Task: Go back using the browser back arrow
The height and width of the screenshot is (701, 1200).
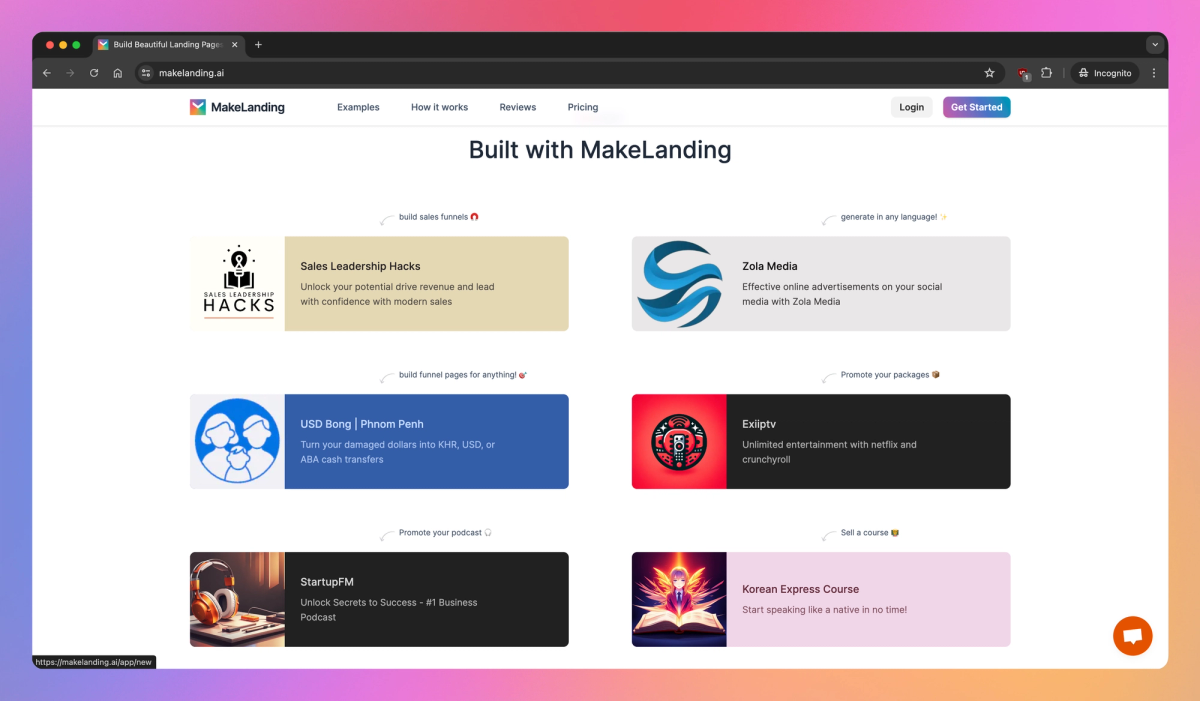Action: point(46,72)
